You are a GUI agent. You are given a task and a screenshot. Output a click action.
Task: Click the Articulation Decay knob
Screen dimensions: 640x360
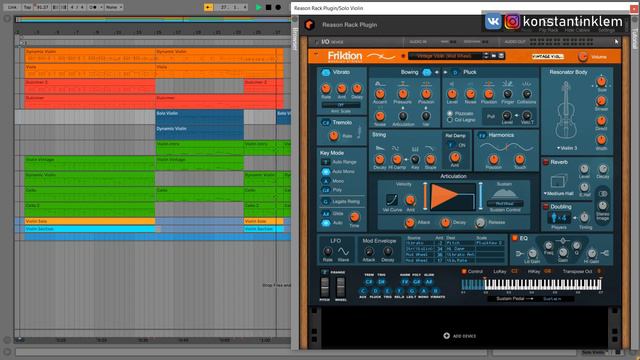[445, 222]
